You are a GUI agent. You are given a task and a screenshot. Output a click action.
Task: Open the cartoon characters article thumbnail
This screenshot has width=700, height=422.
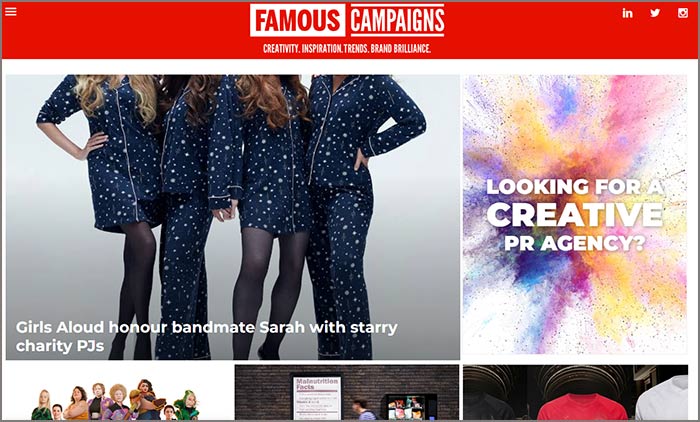pyautogui.click(x=120, y=393)
